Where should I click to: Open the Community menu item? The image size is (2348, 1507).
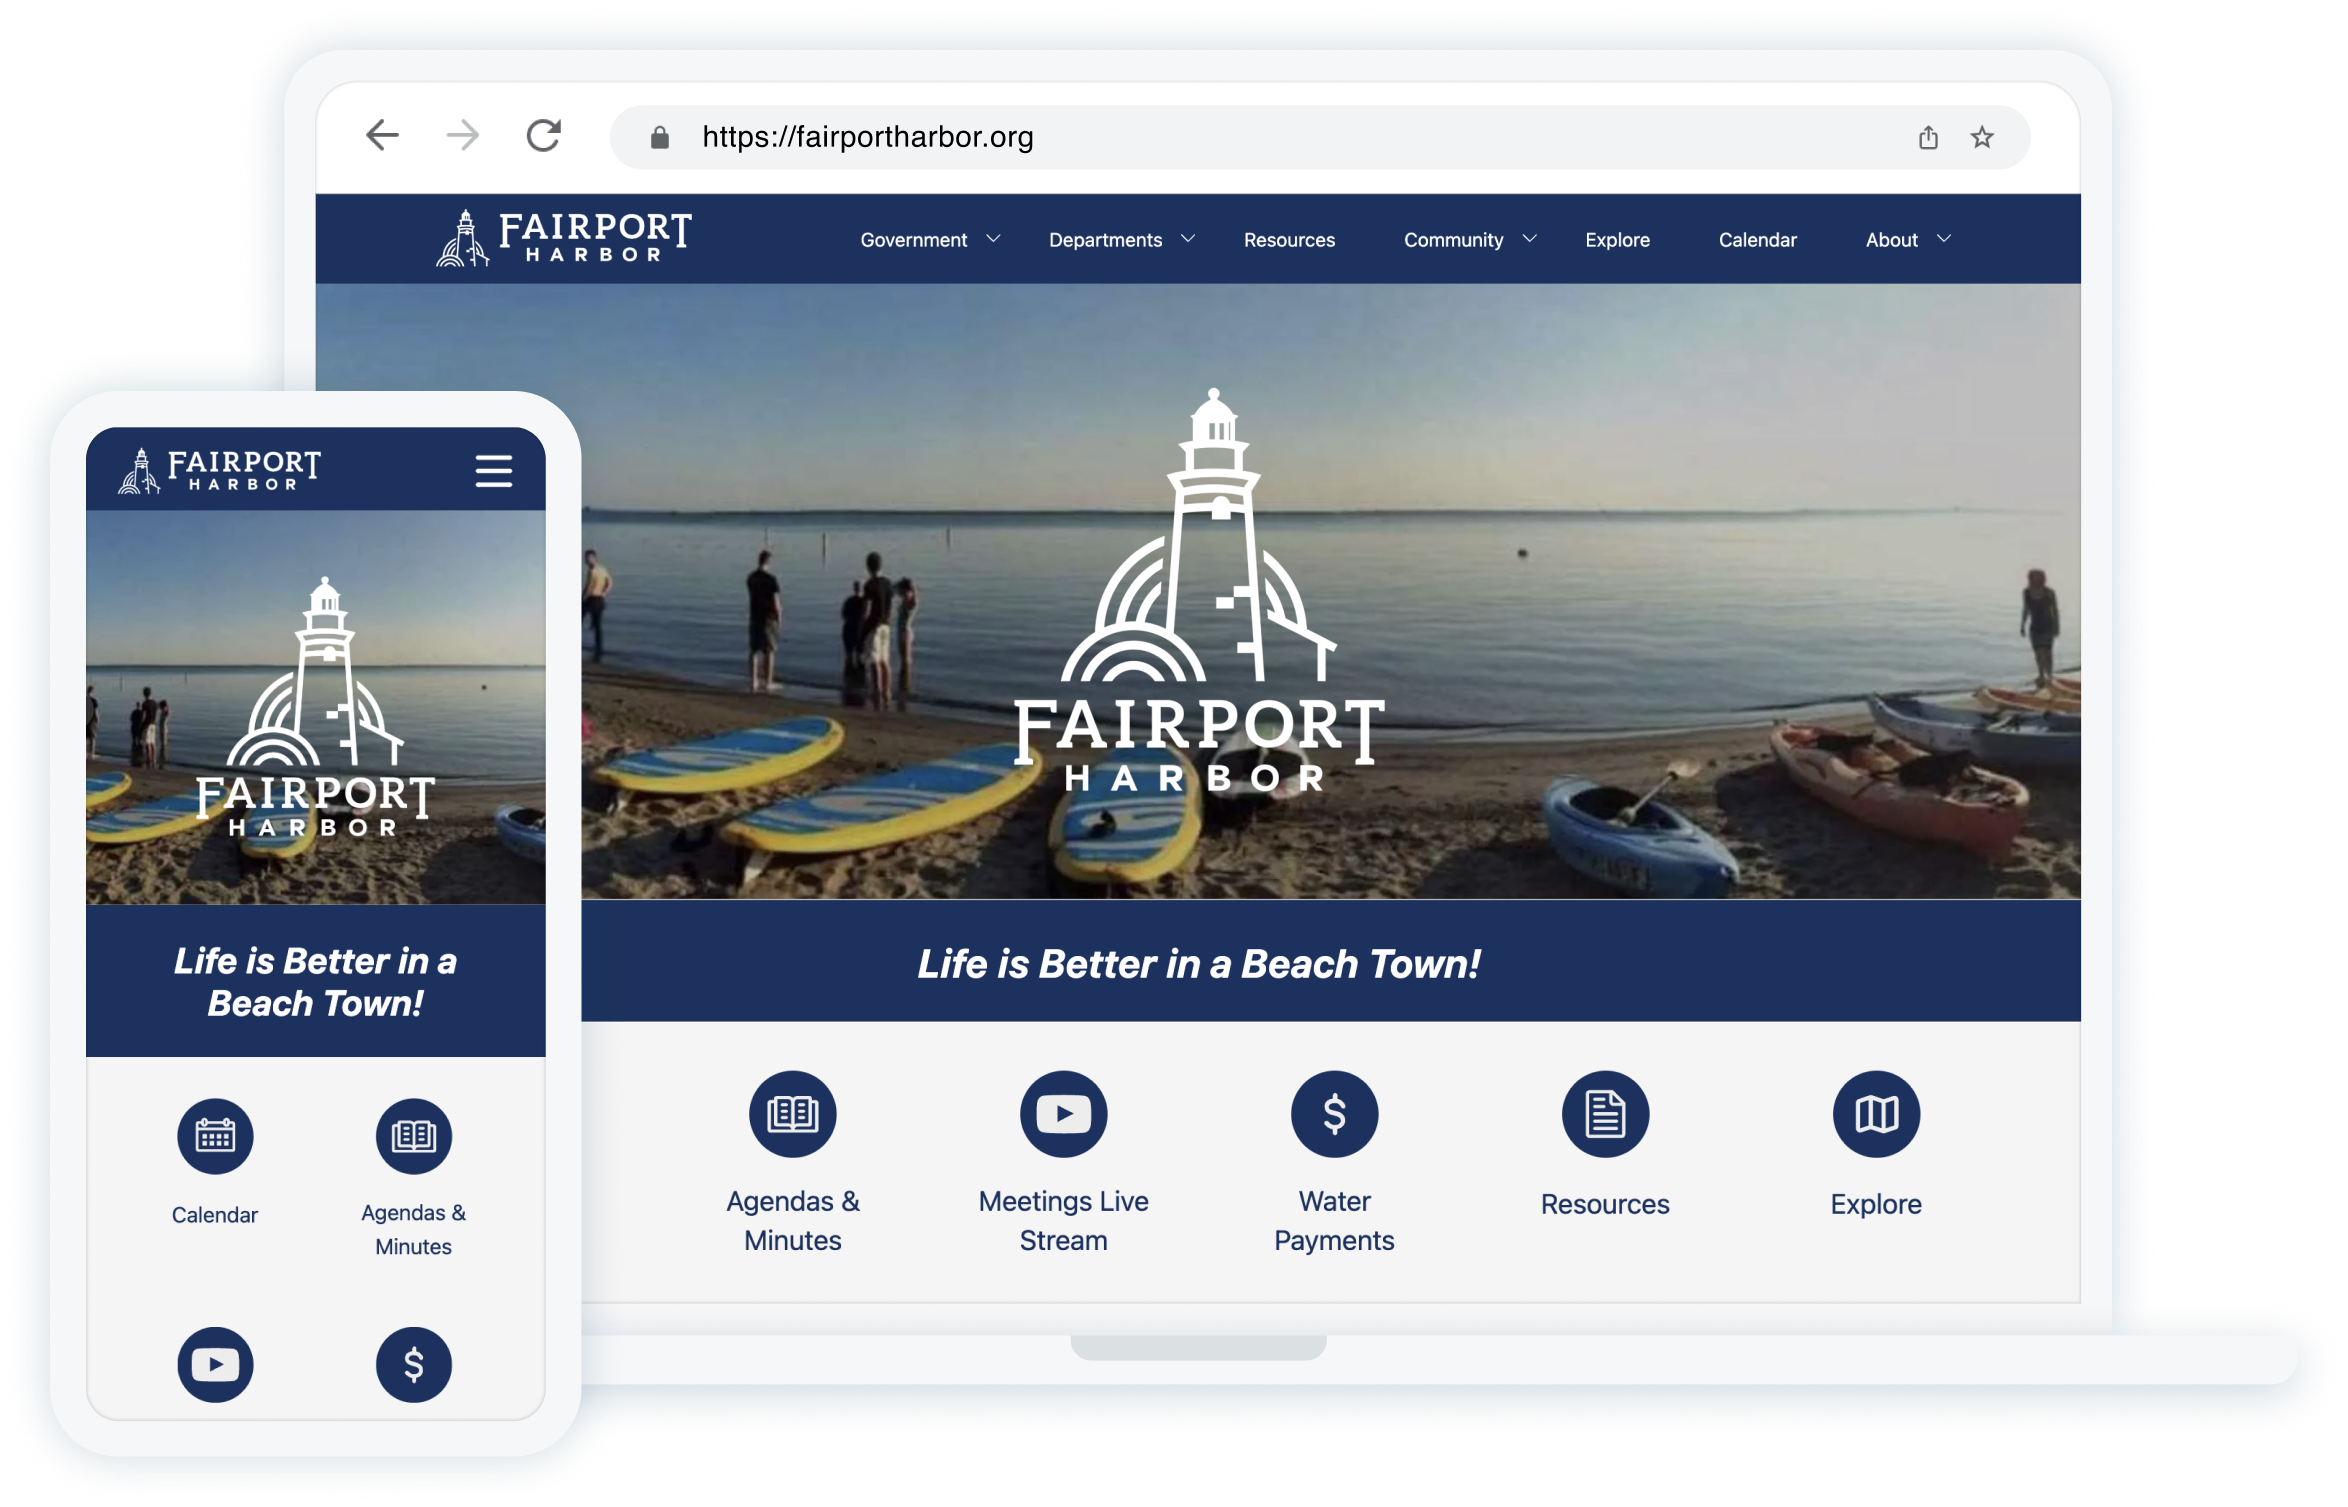click(x=1454, y=240)
